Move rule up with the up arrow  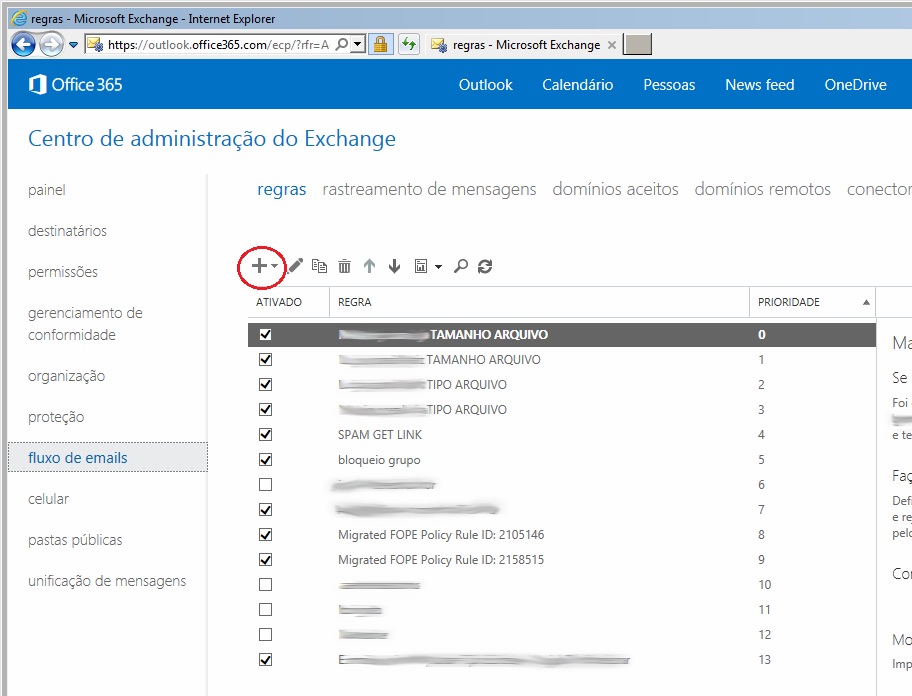369,266
